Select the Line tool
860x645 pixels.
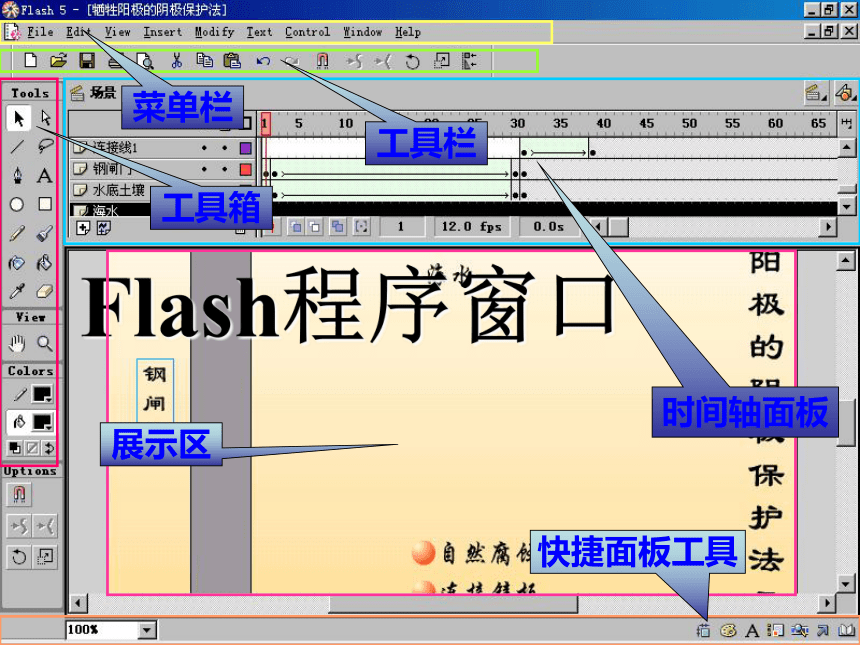coord(18,146)
